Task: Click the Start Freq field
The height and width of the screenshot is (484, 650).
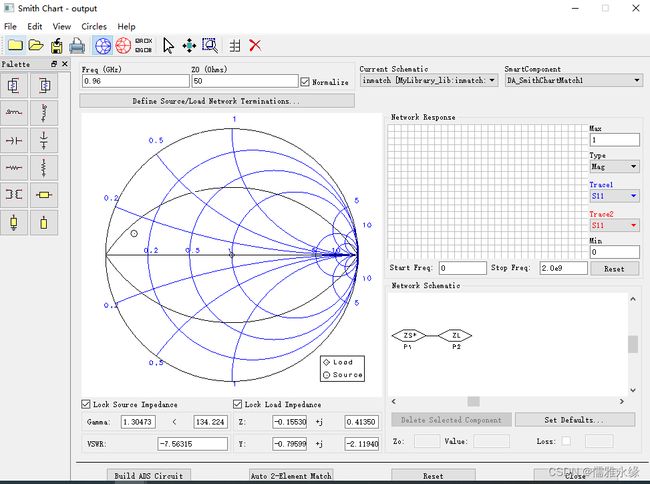Action: [x=463, y=268]
